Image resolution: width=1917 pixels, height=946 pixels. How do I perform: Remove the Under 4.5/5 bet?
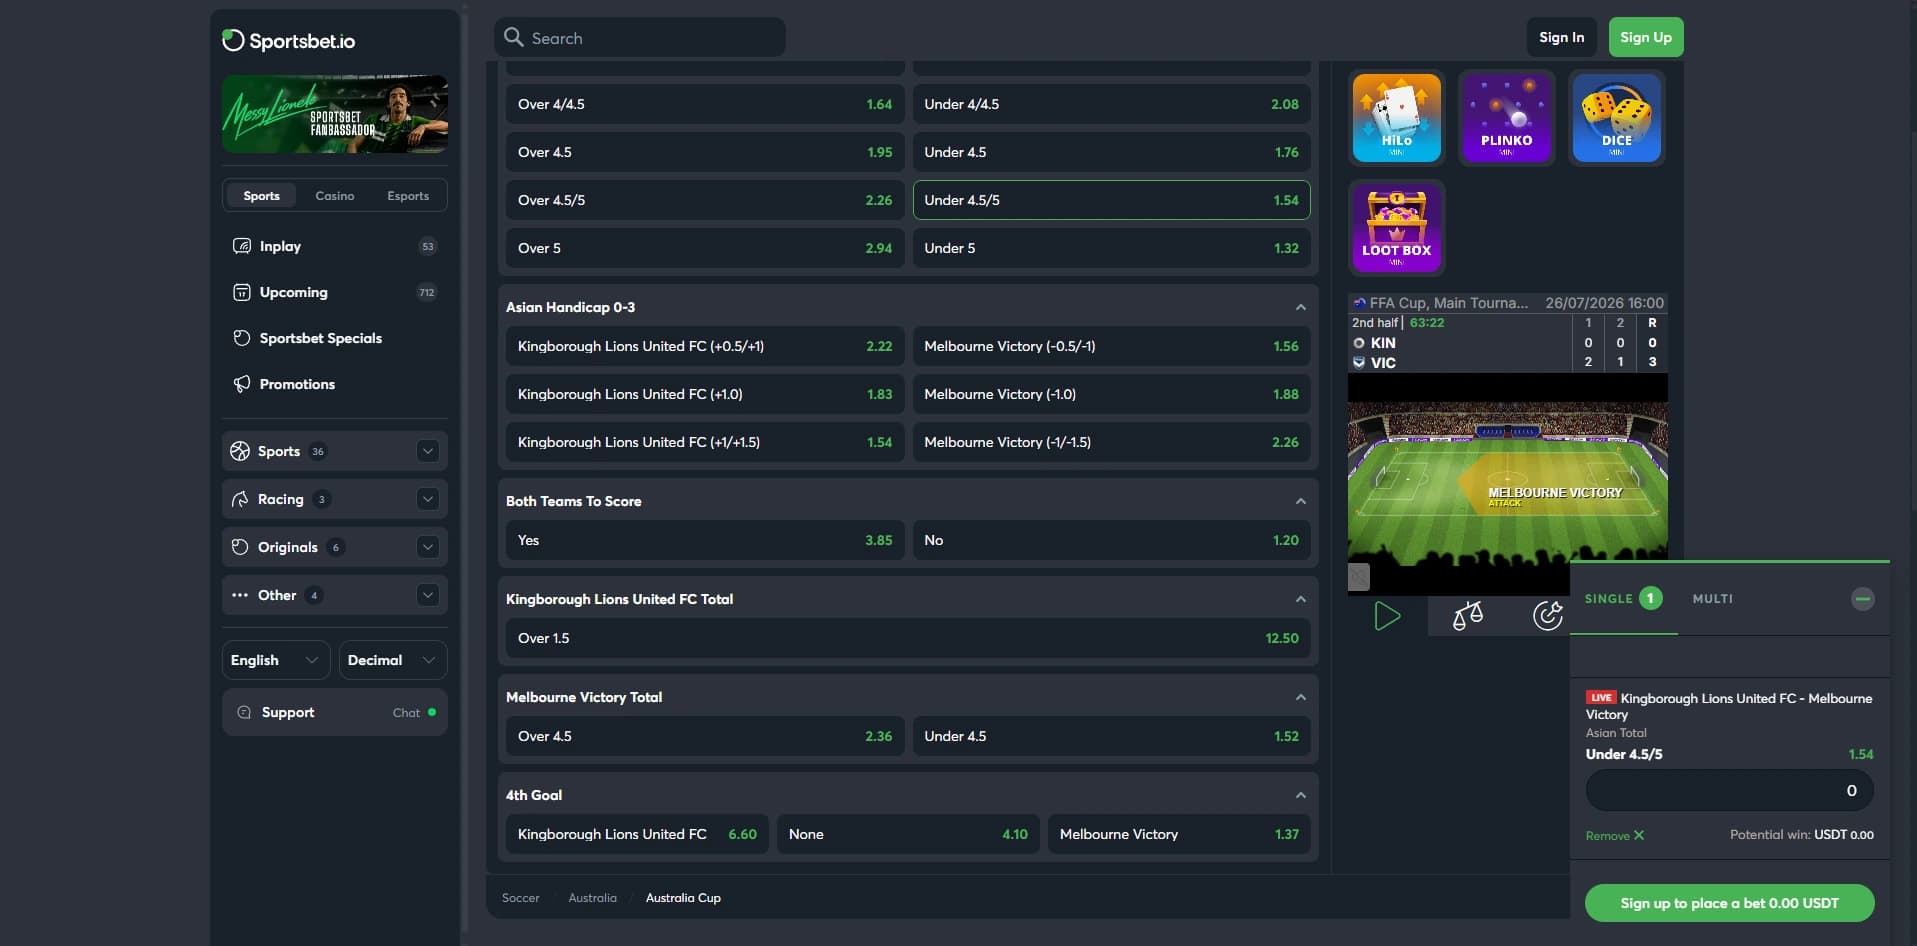coord(1614,835)
